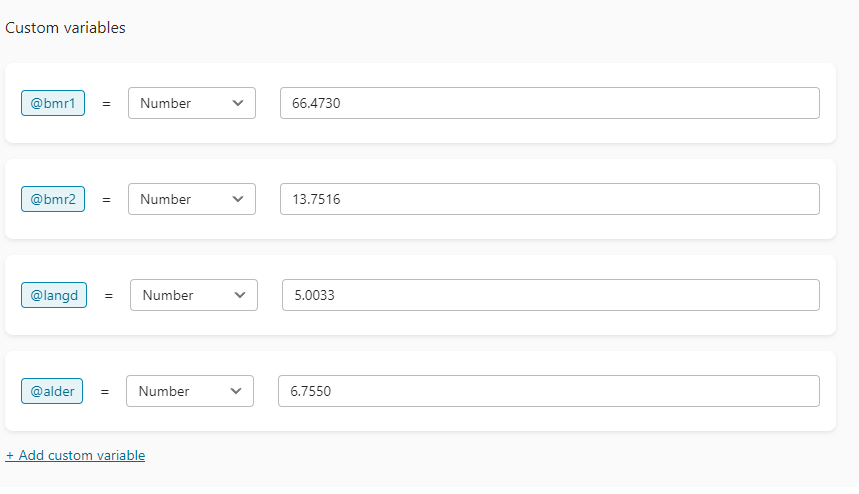This screenshot has width=859, height=494.
Task: Click the equals sign beside @bmr1
Action: point(107,104)
